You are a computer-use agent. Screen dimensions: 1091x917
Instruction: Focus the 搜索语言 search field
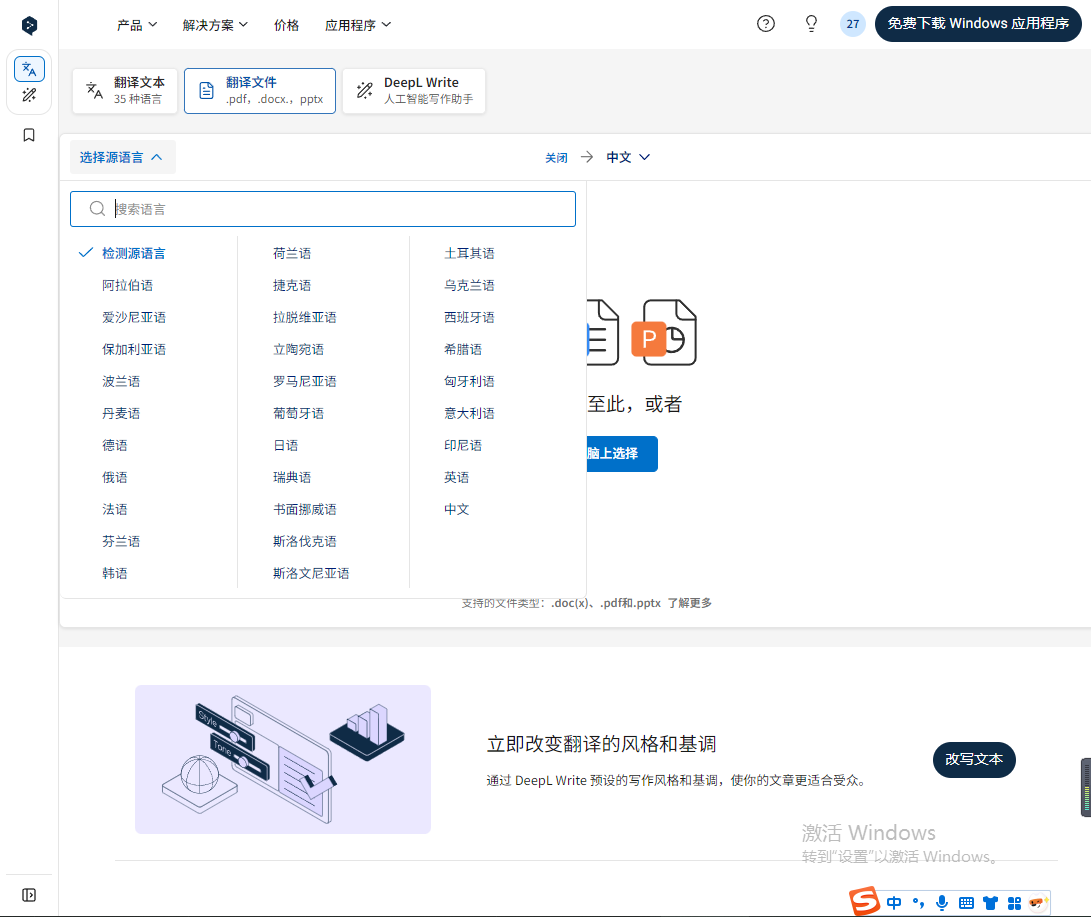(x=323, y=209)
